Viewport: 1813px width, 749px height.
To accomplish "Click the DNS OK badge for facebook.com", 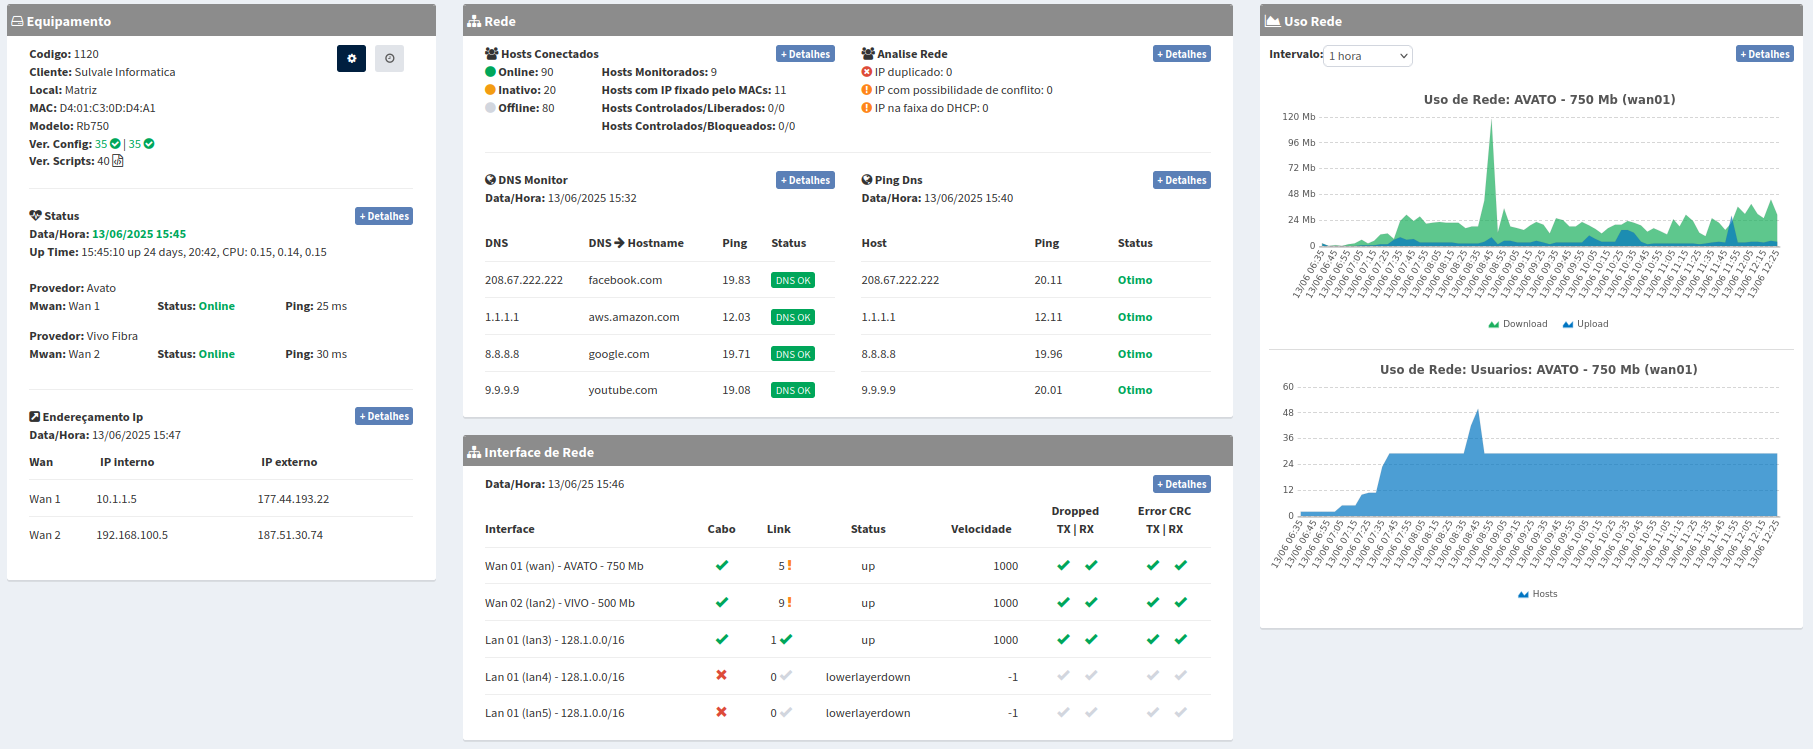I will tap(793, 280).
